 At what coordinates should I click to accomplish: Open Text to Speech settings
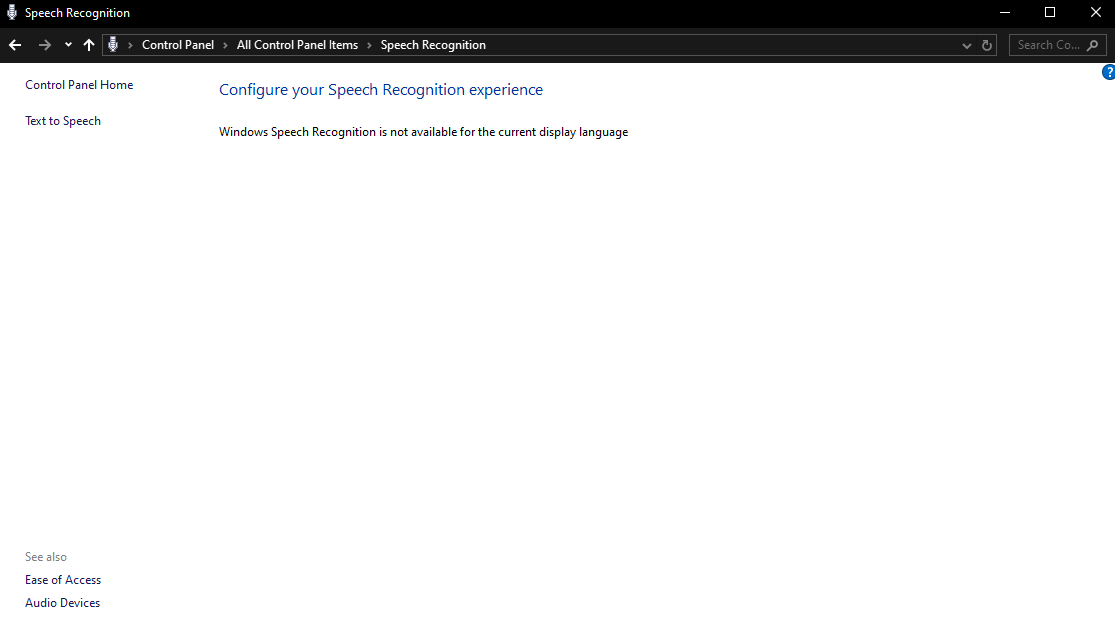(63, 121)
